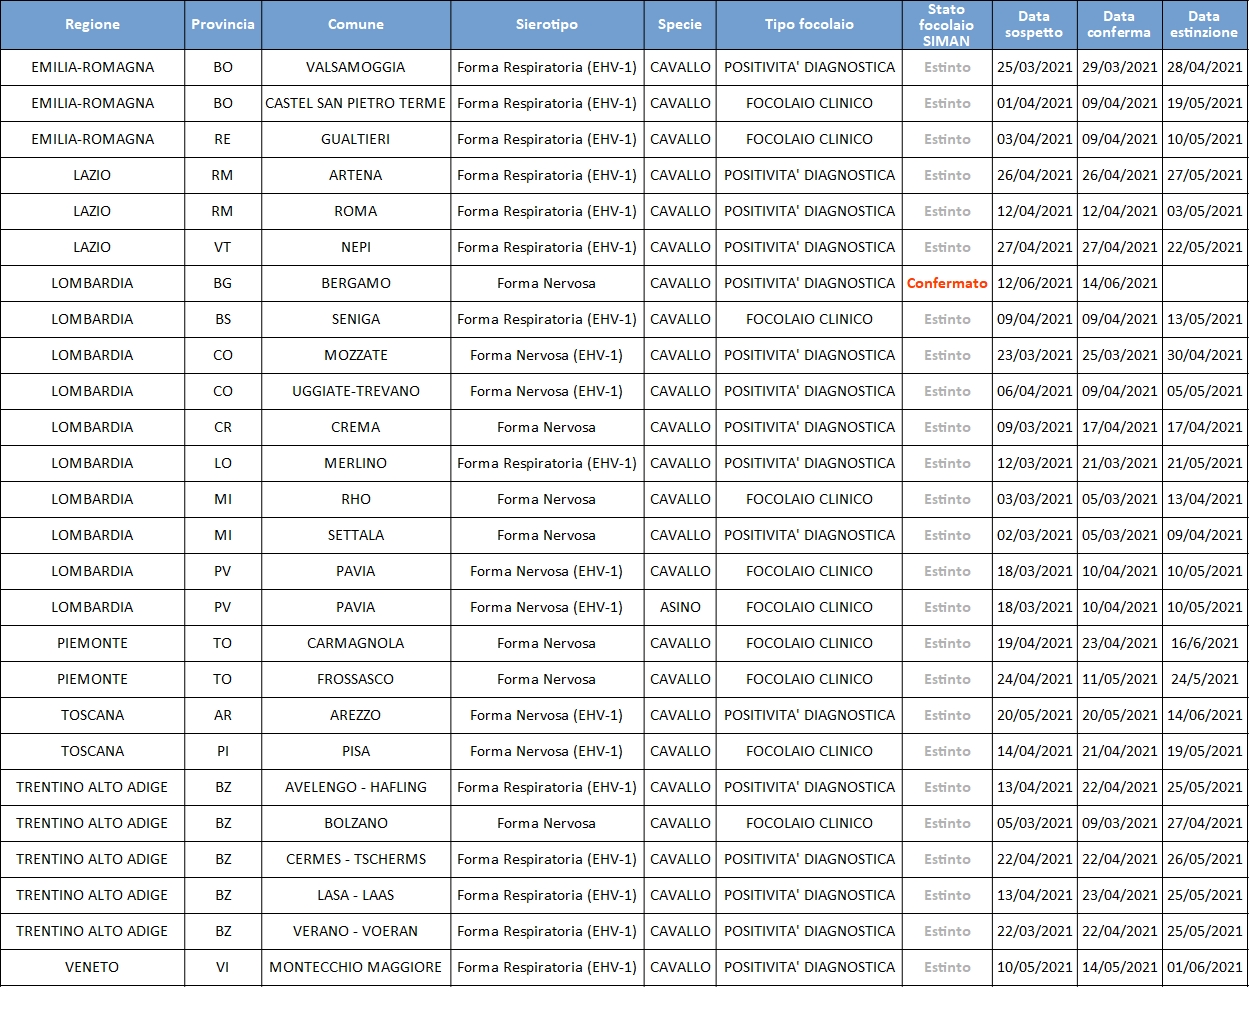Click the VALSAMOGGIA comune cell

coord(355,67)
